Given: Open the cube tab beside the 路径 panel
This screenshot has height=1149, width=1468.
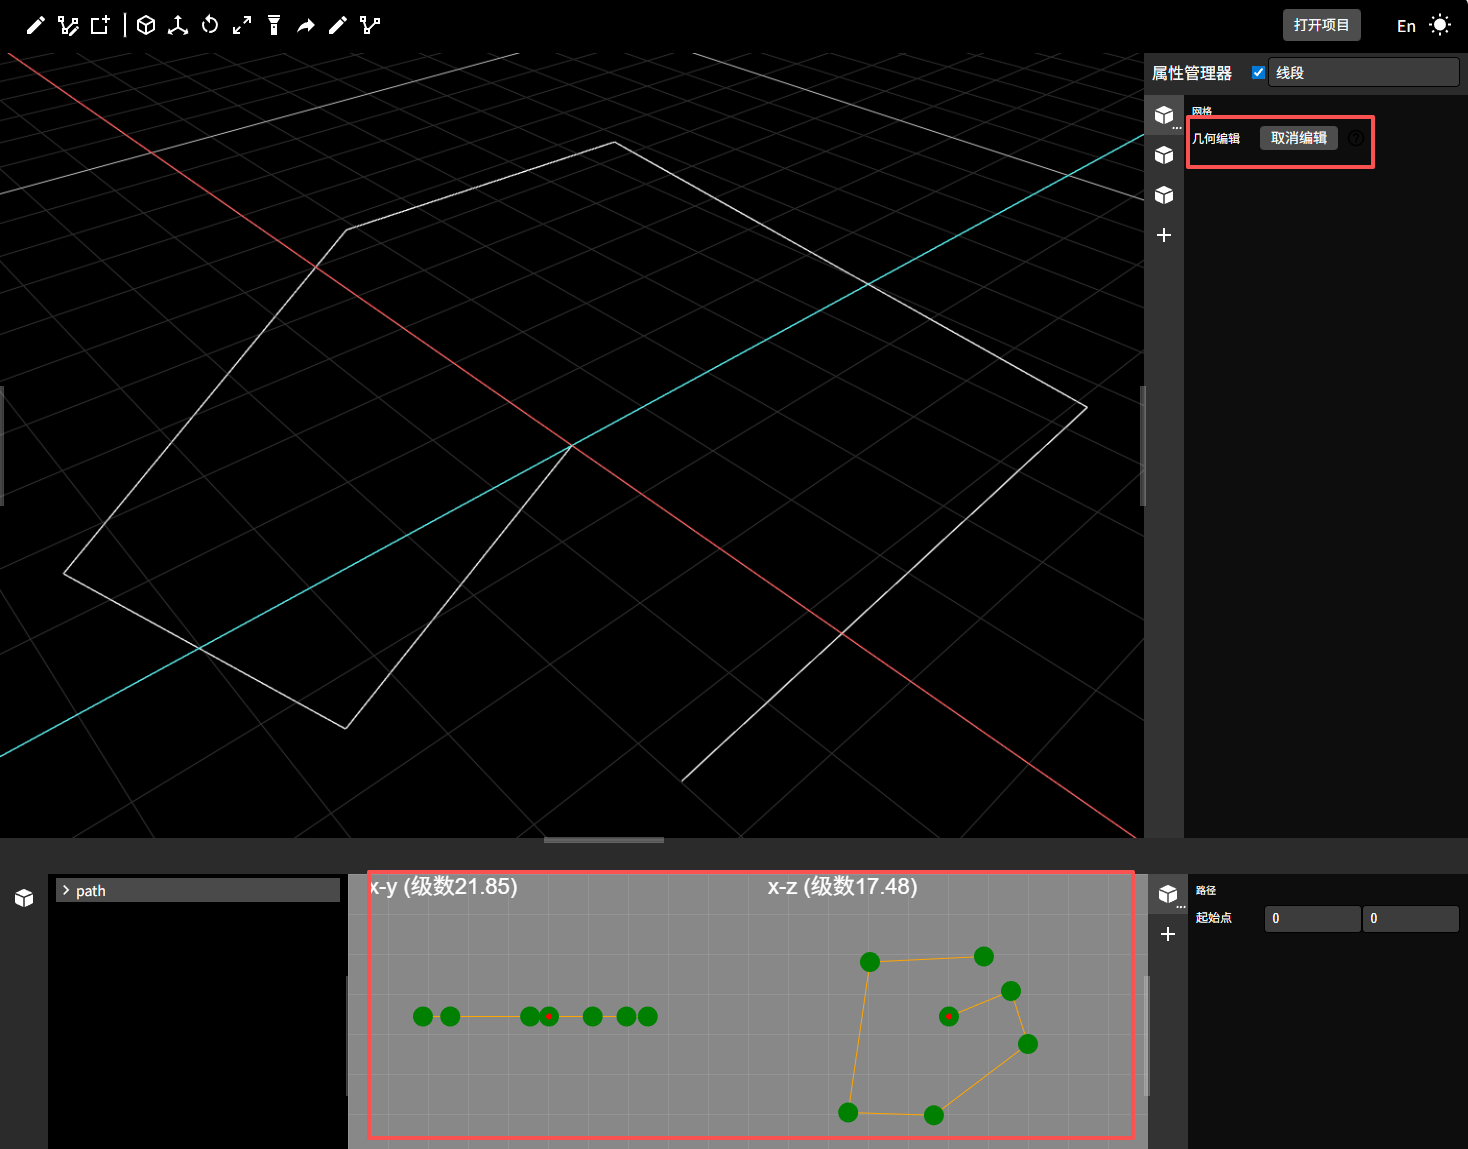Looking at the screenshot, I should pyautogui.click(x=1168, y=894).
